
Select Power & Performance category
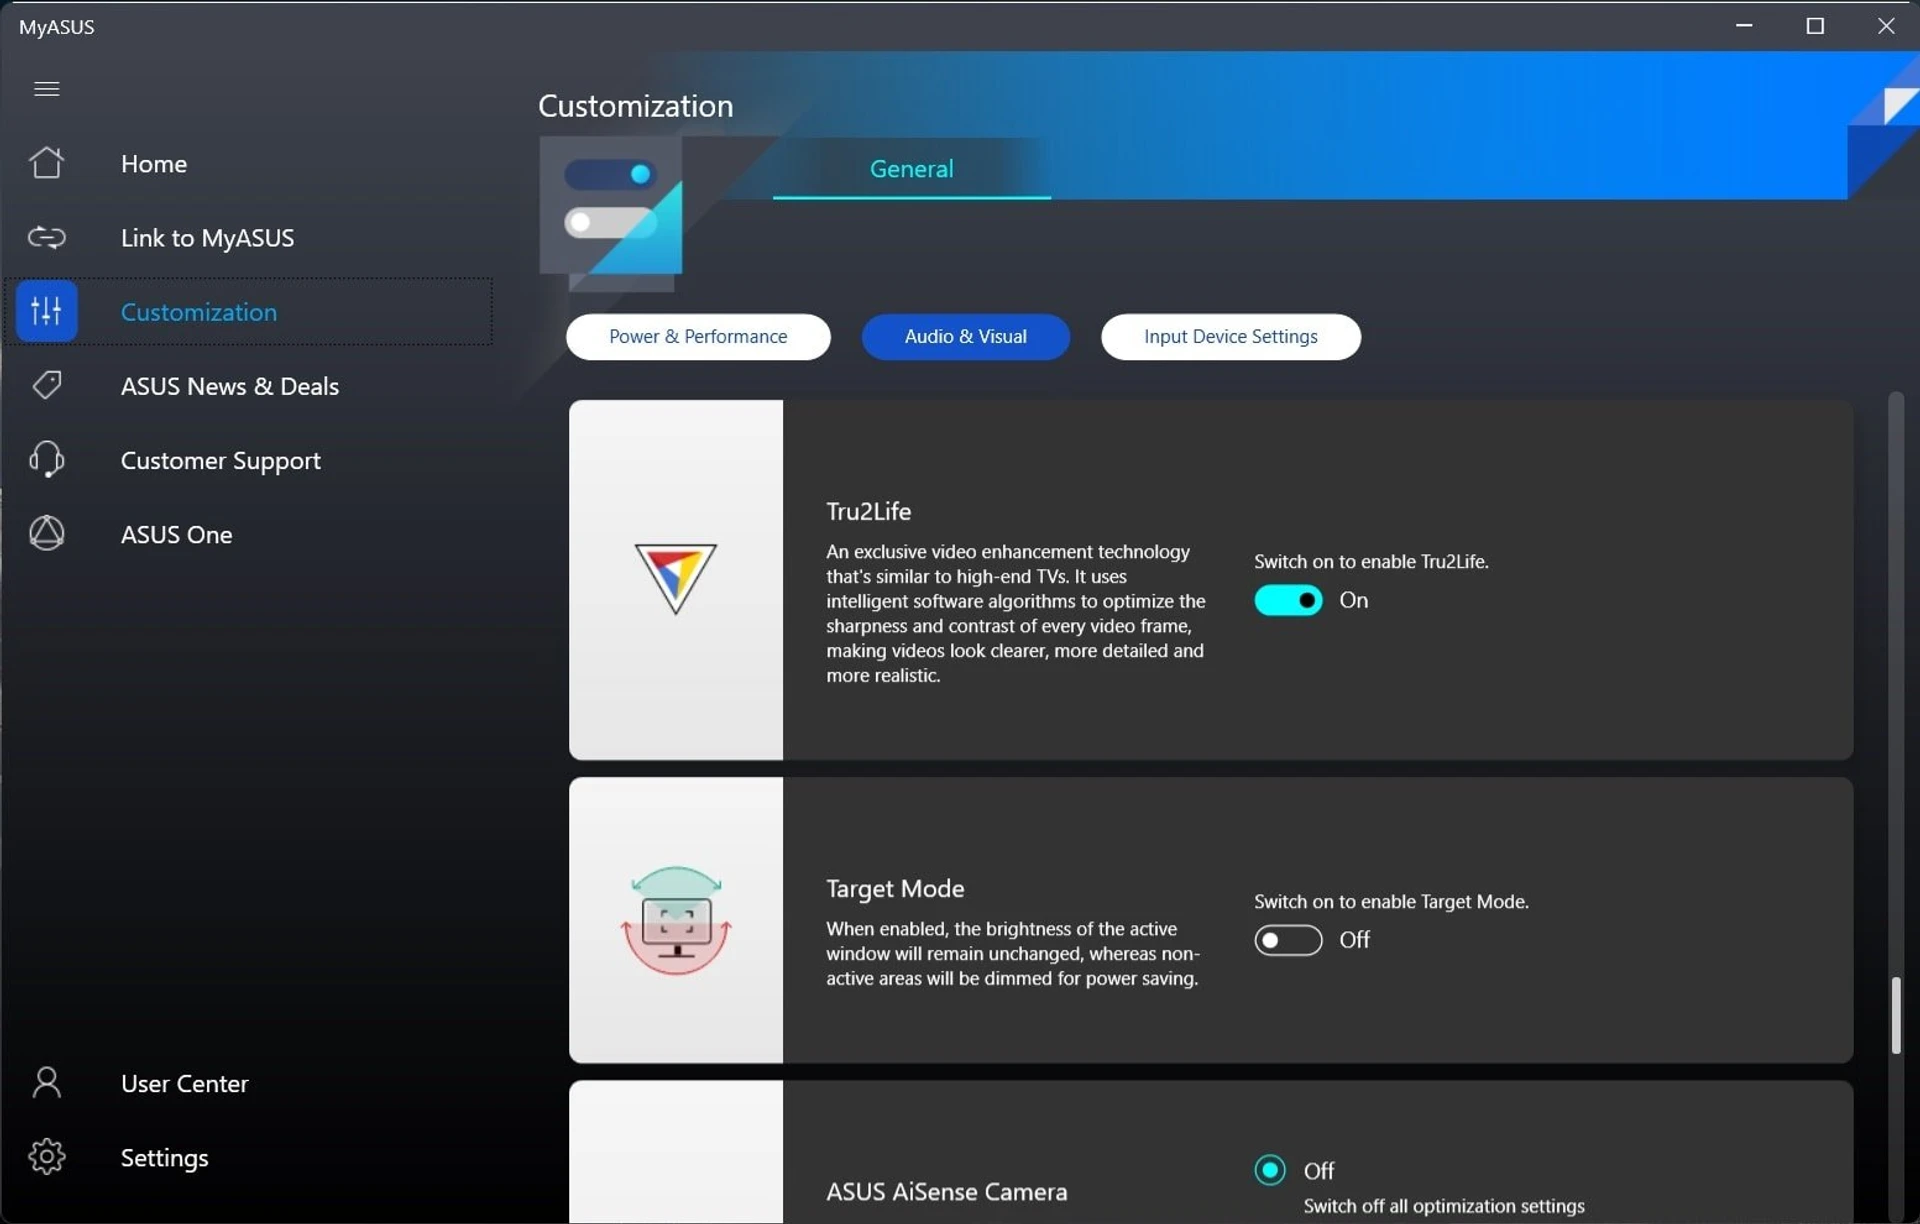[x=698, y=336]
